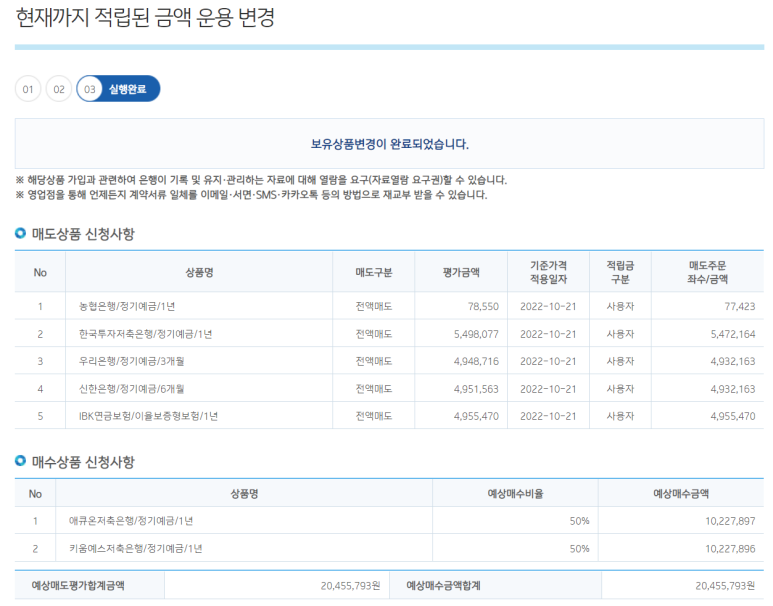The width and height of the screenshot is (773, 606).
Task: Select product IBK연금보험/이율보증형보험/1년
Action: pos(148,416)
